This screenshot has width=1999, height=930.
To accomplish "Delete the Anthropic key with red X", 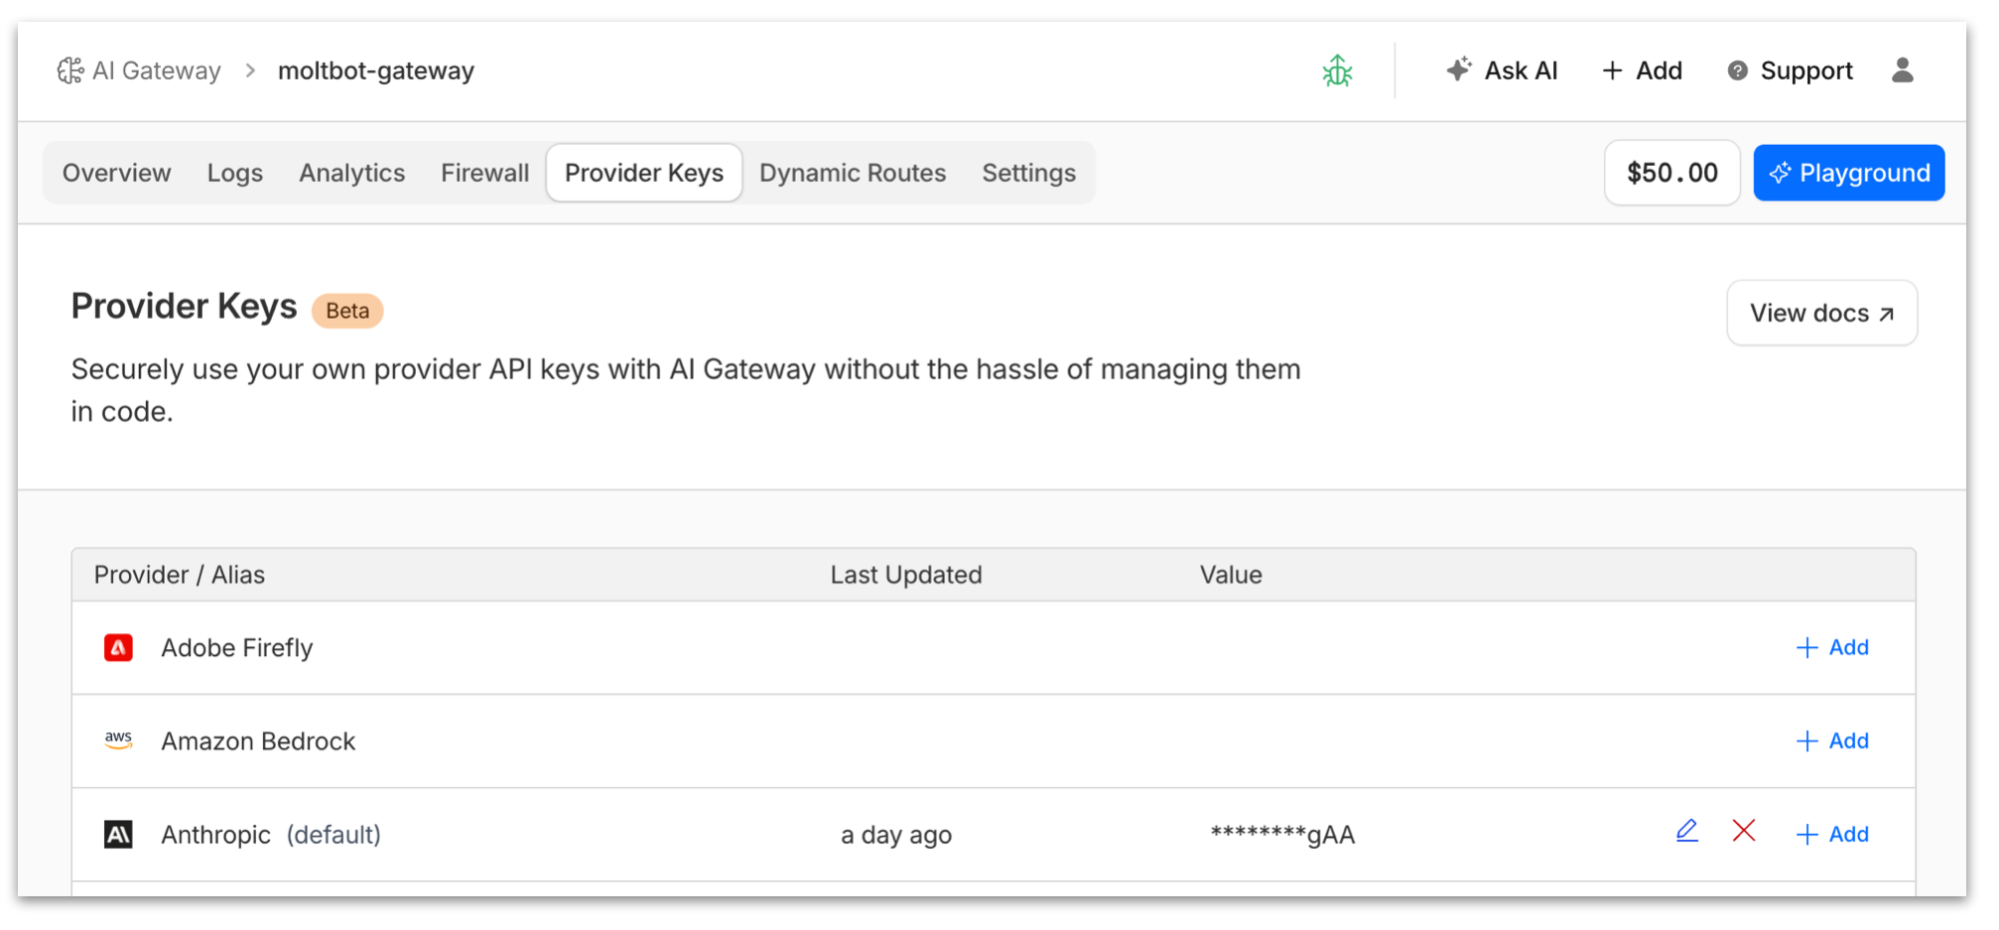I will (1744, 831).
